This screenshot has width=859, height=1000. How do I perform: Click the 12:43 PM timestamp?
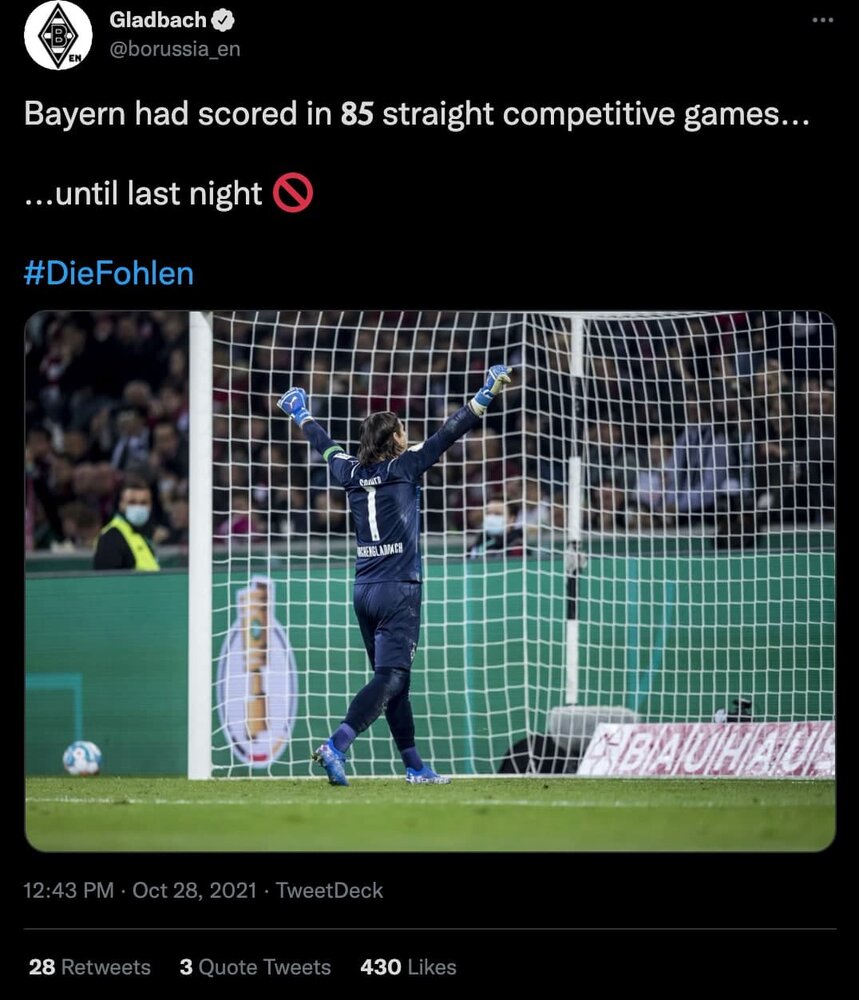tap(68, 890)
